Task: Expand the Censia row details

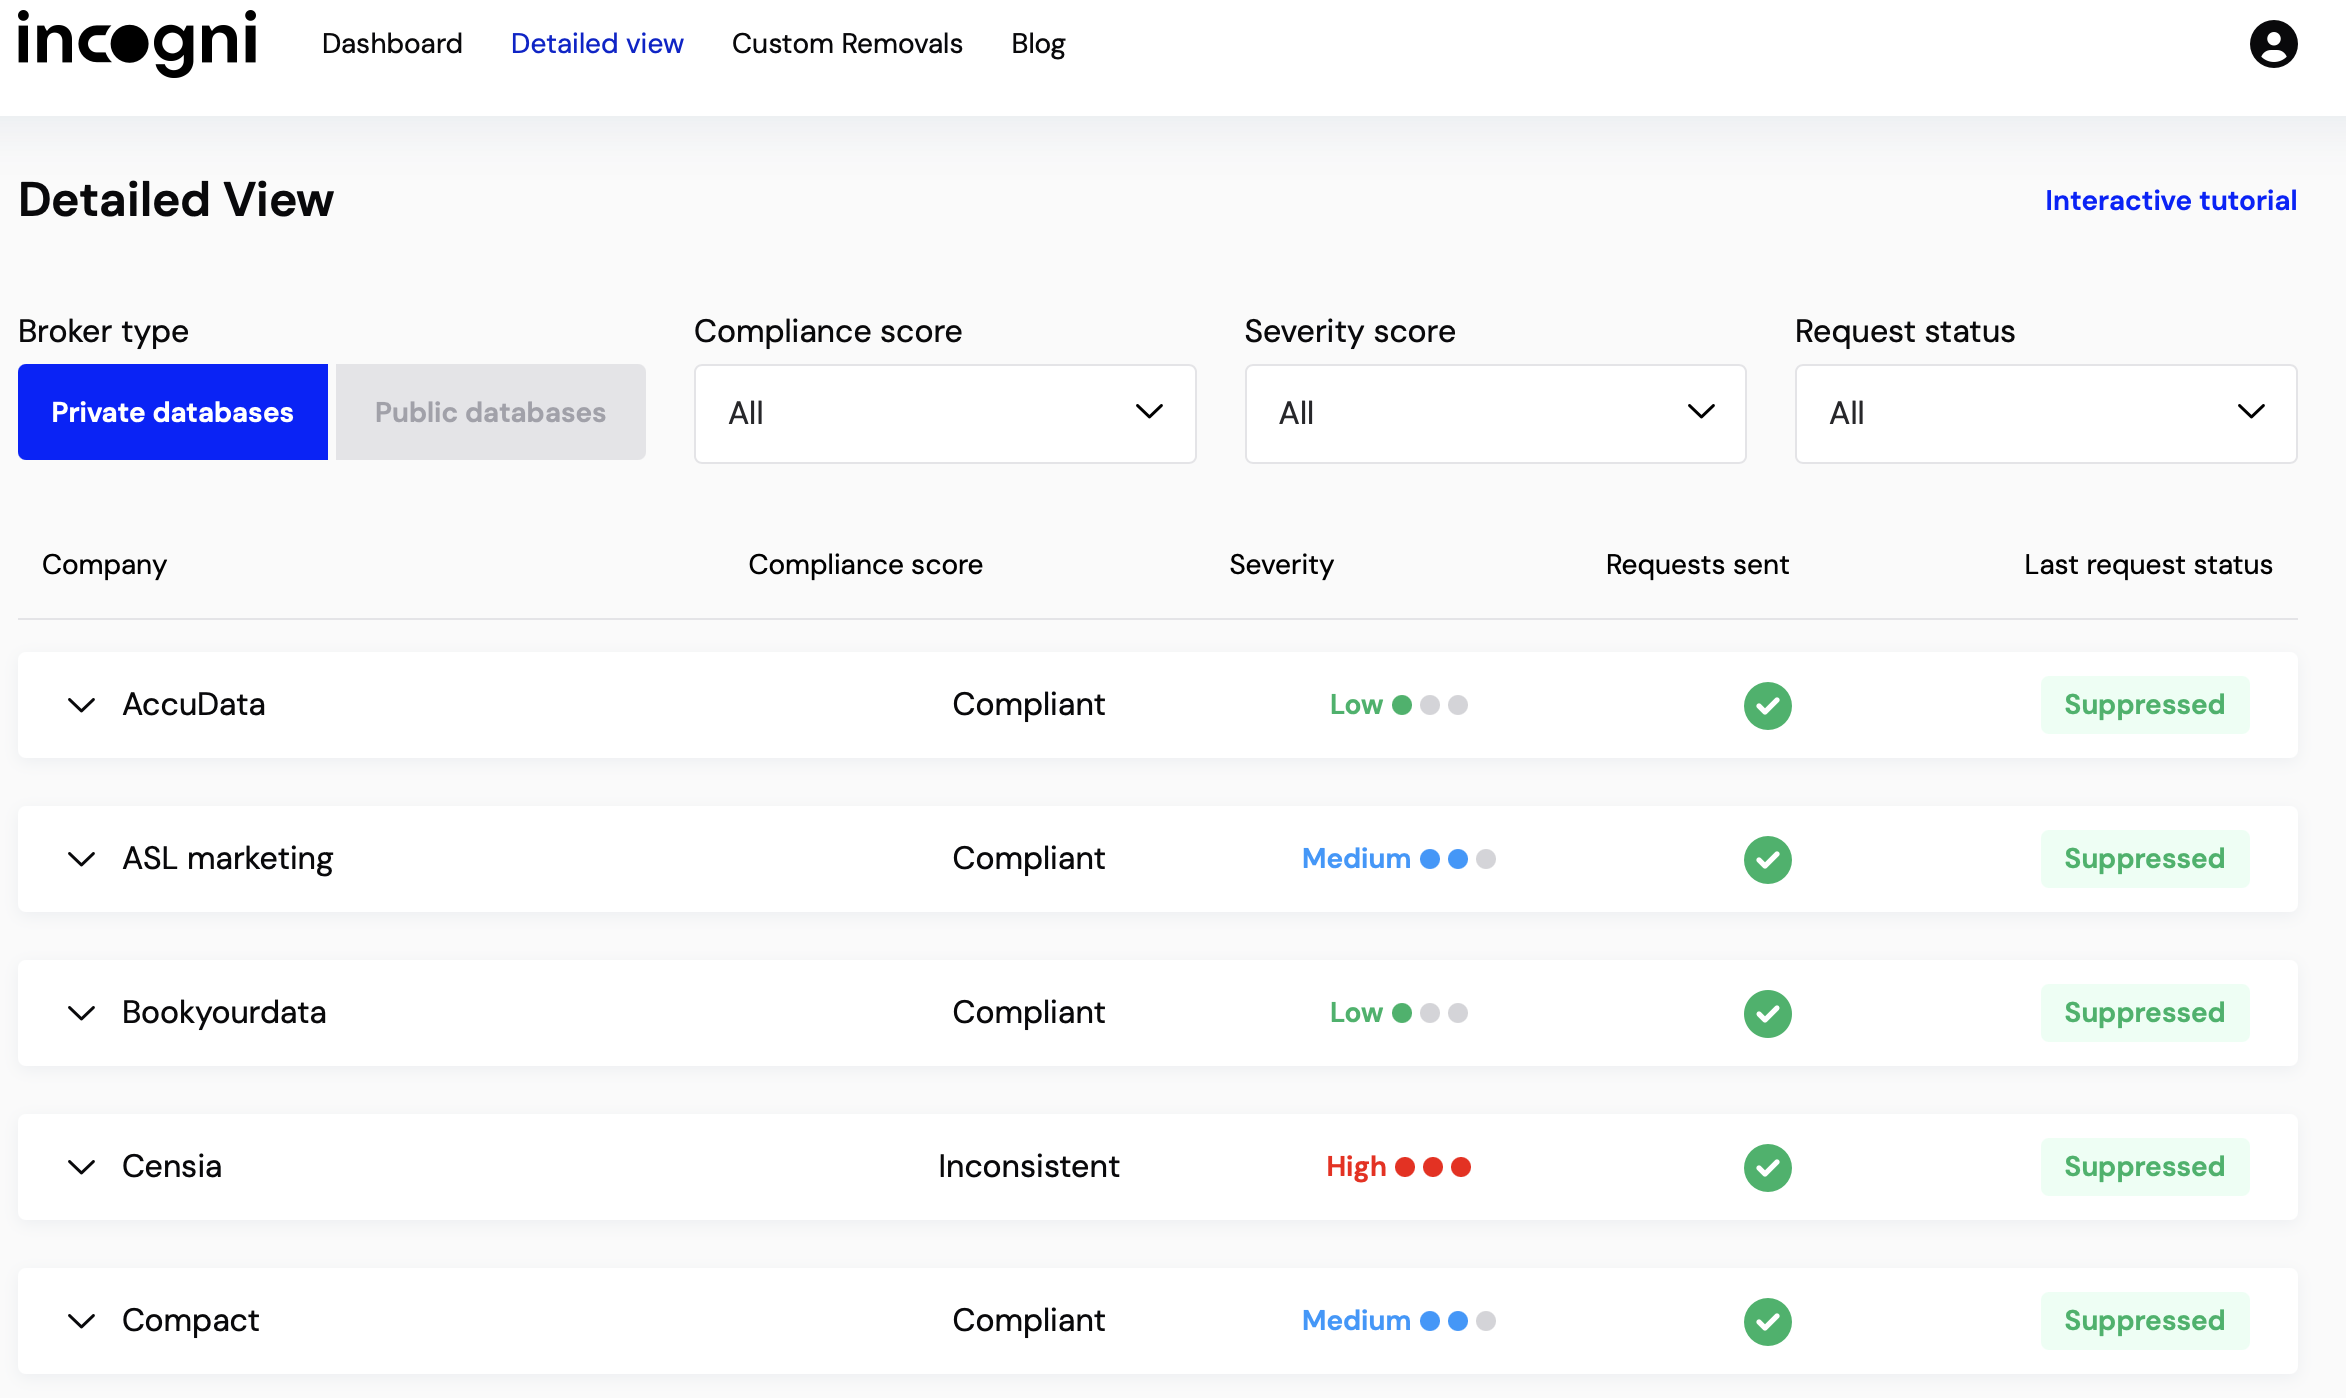Action: tap(81, 1167)
